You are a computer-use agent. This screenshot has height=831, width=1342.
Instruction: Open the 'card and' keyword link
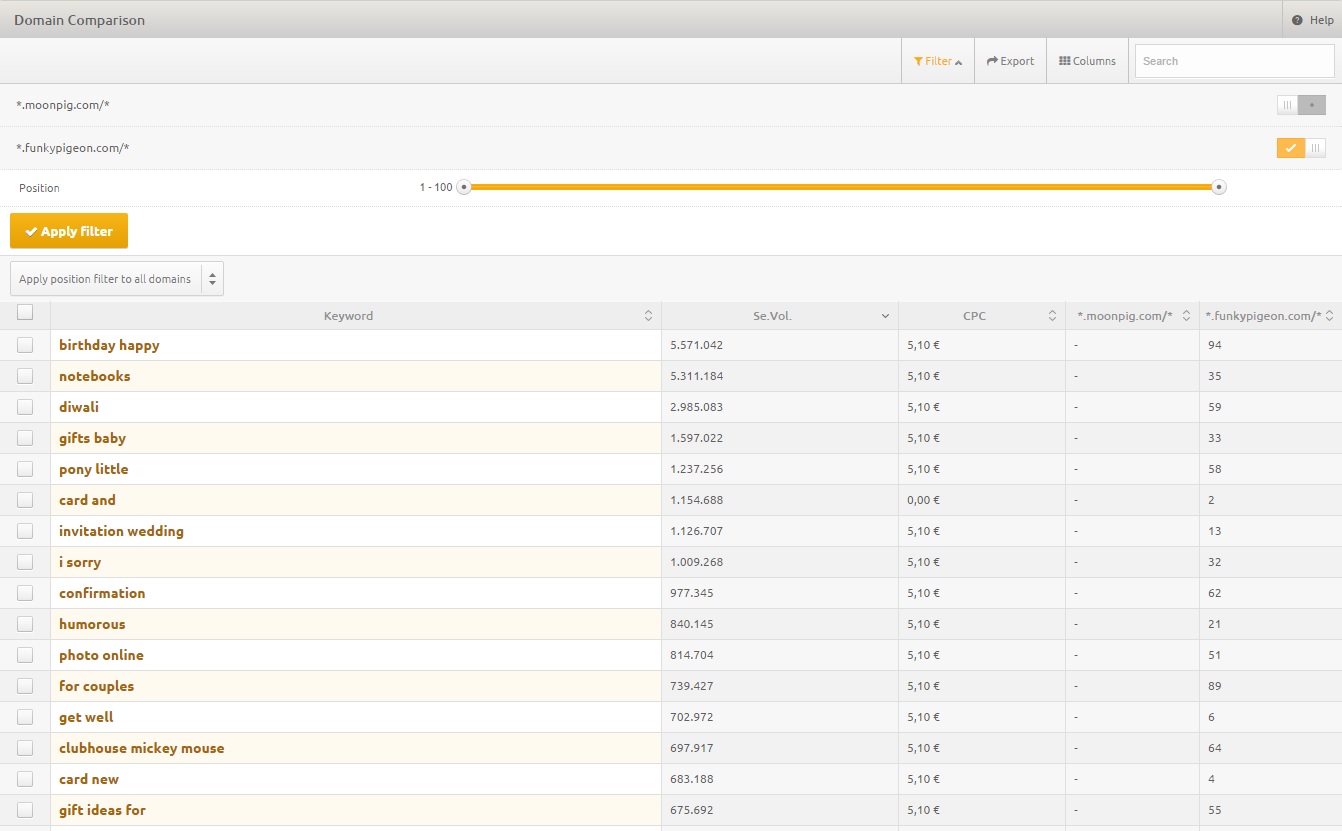tap(87, 500)
